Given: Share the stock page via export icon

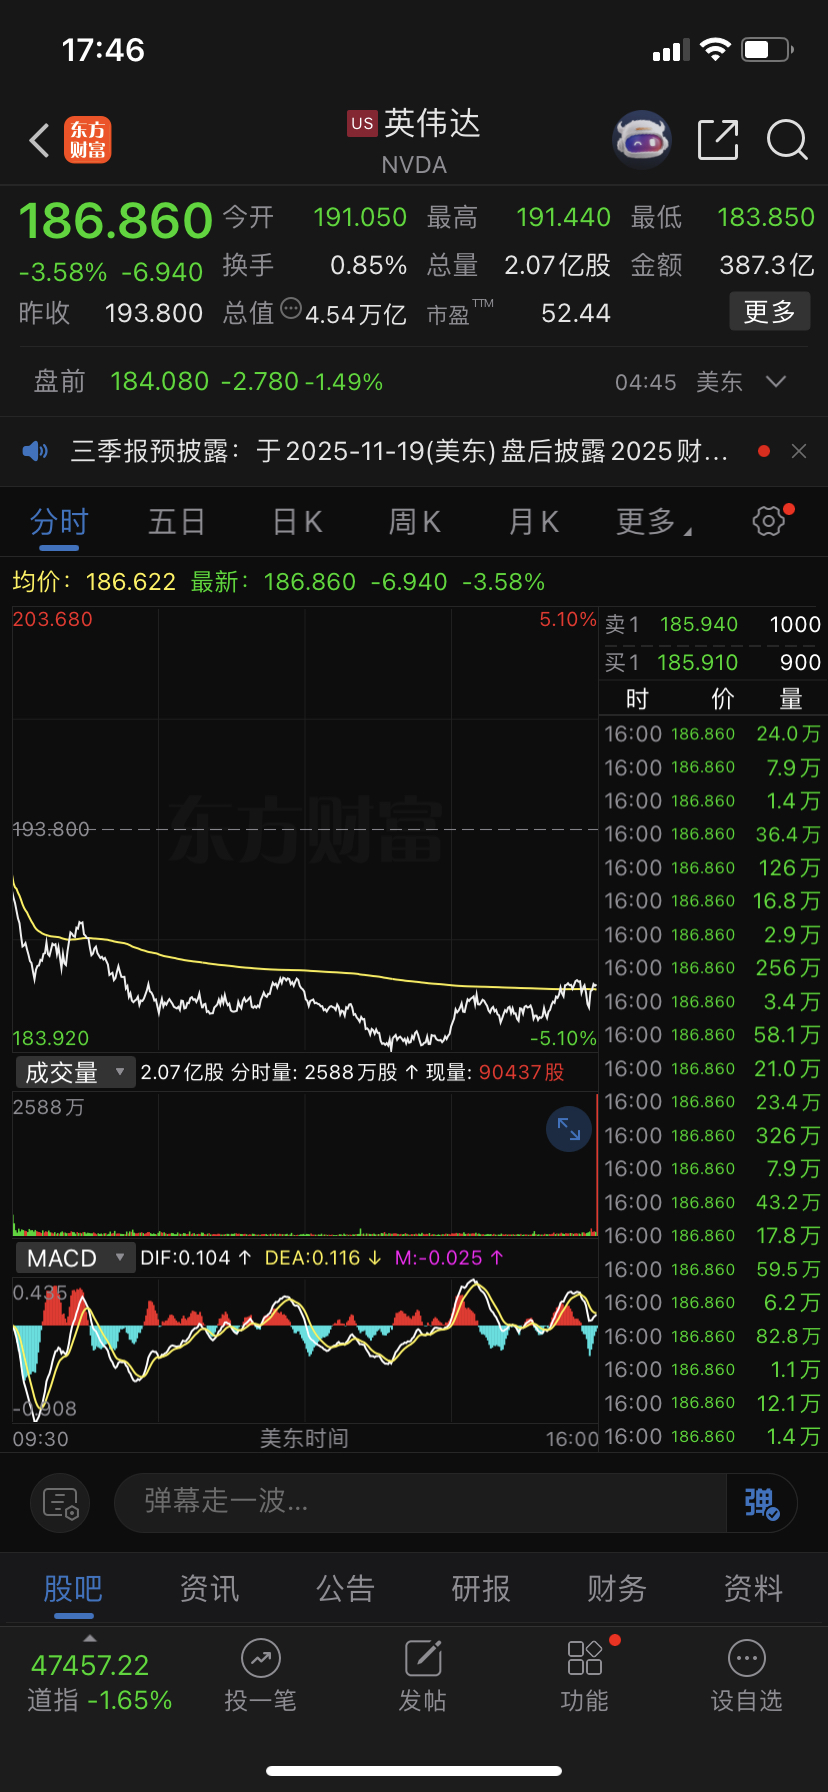Looking at the screenshot, I should tap(718, 140).
